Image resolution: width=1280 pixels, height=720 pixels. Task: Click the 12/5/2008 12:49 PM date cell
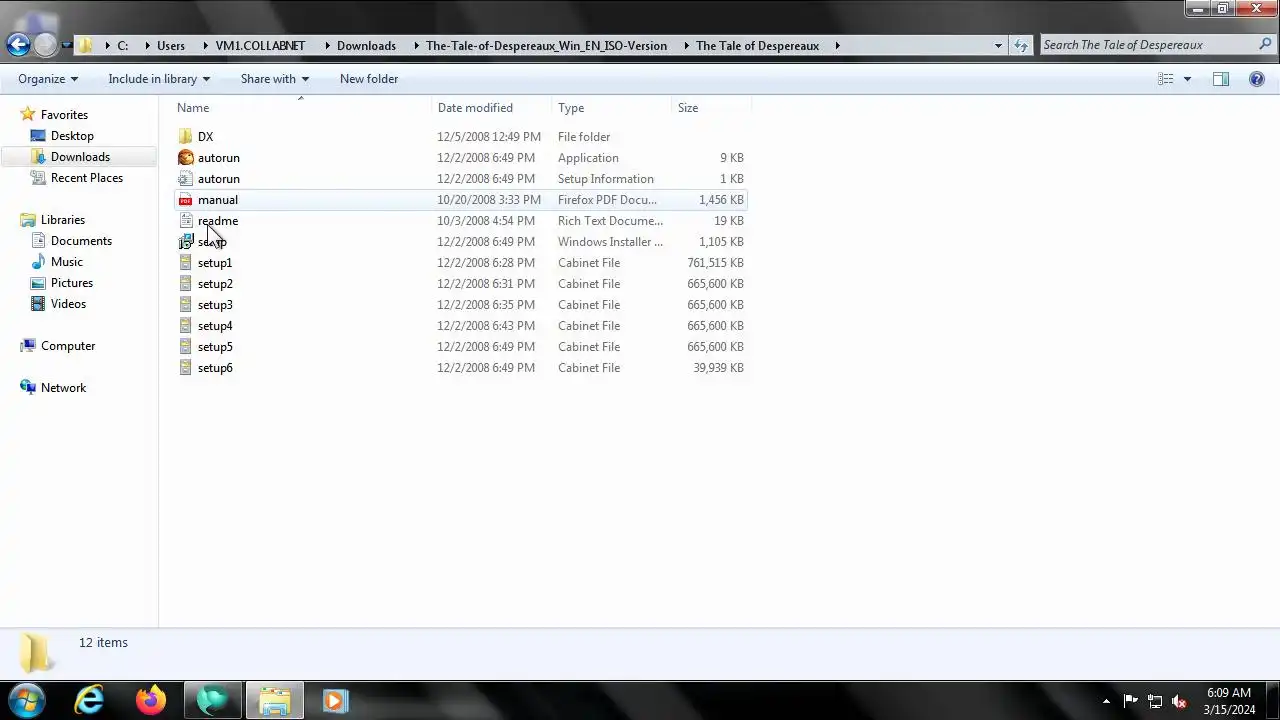489,137
